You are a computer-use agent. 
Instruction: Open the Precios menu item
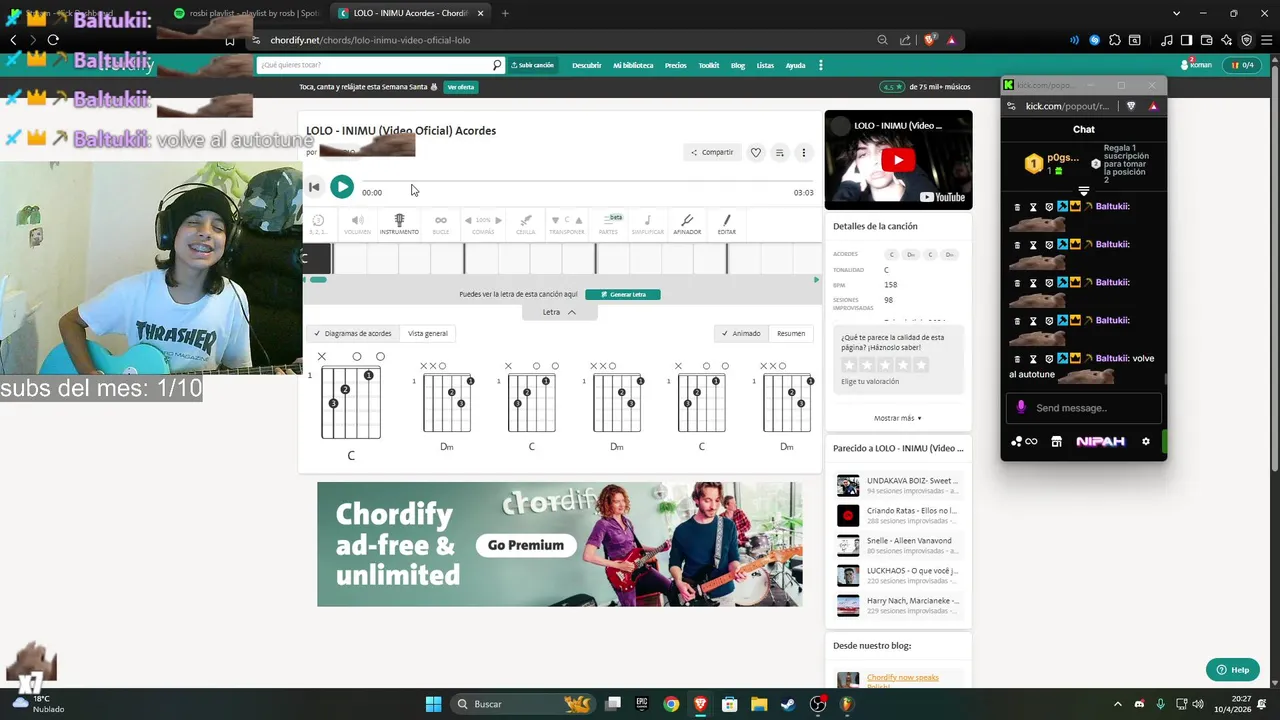point(676,65)
